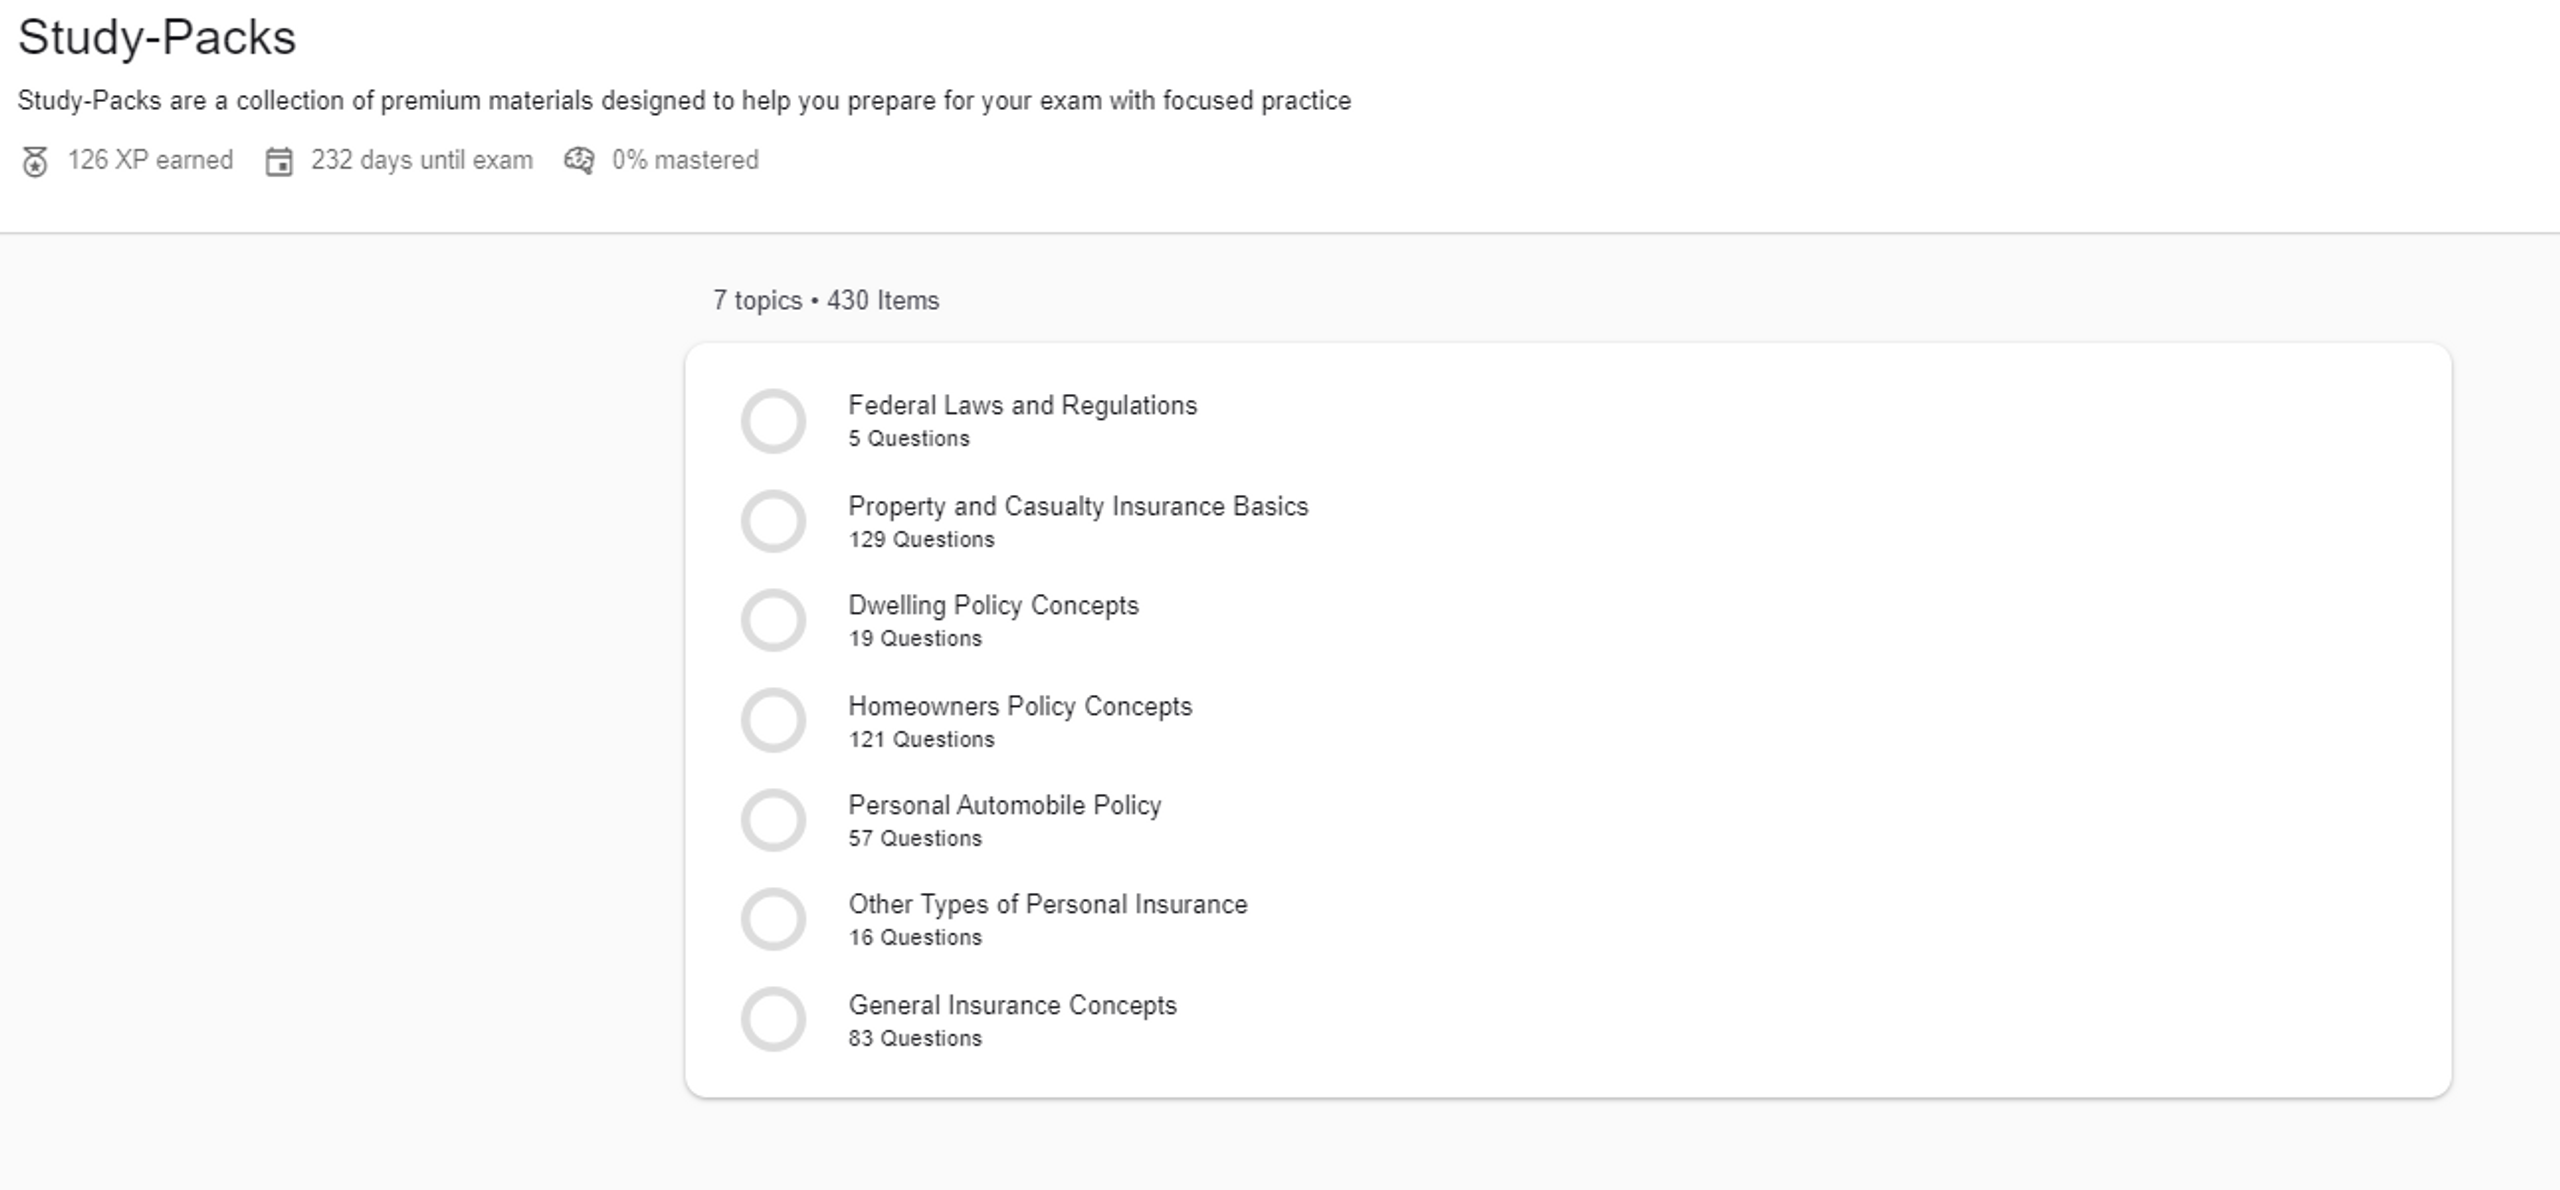This screenshot has width=2560, height=1190.
Task: Open the Federal Laws and Regulations topic
Action: pos(1022,405)
